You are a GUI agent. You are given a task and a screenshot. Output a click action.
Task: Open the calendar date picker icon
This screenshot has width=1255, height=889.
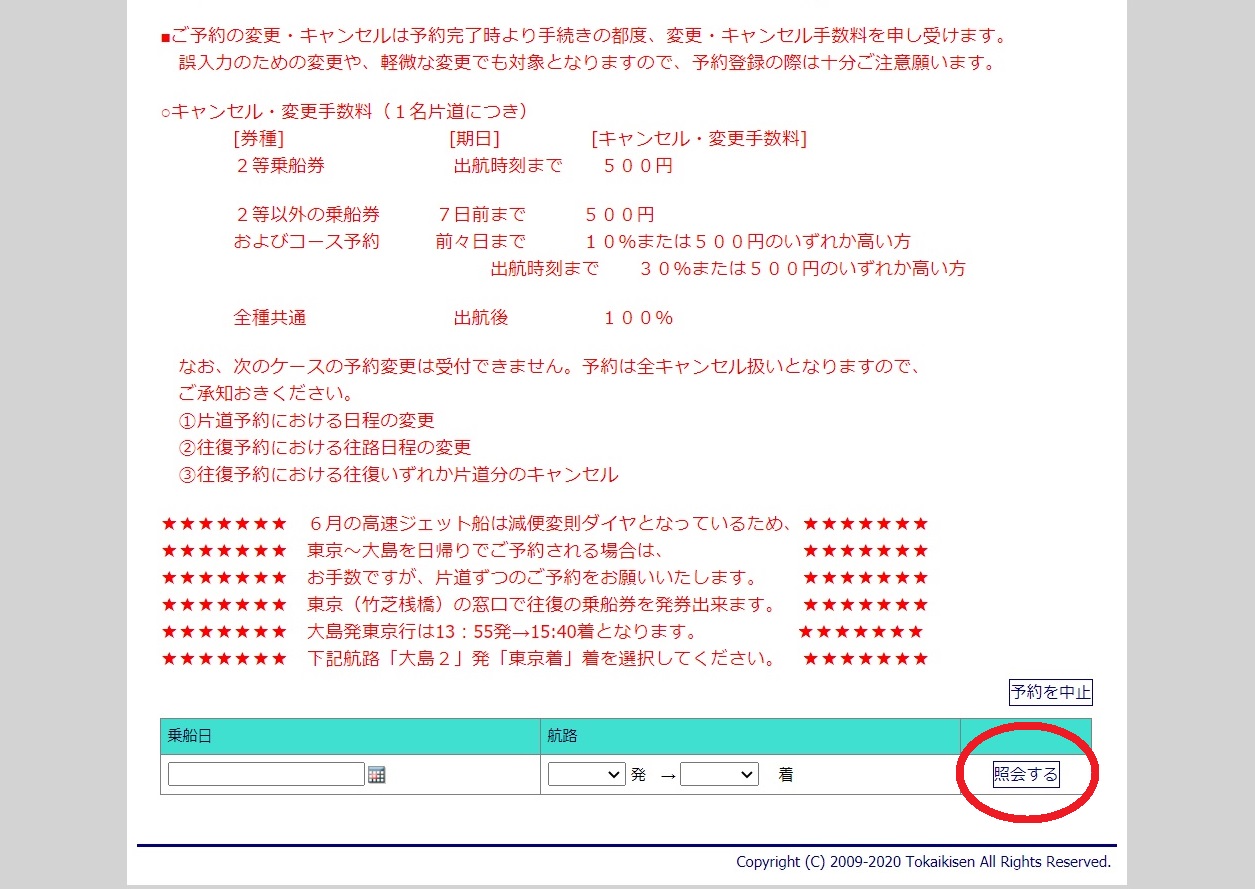(376, 775)
